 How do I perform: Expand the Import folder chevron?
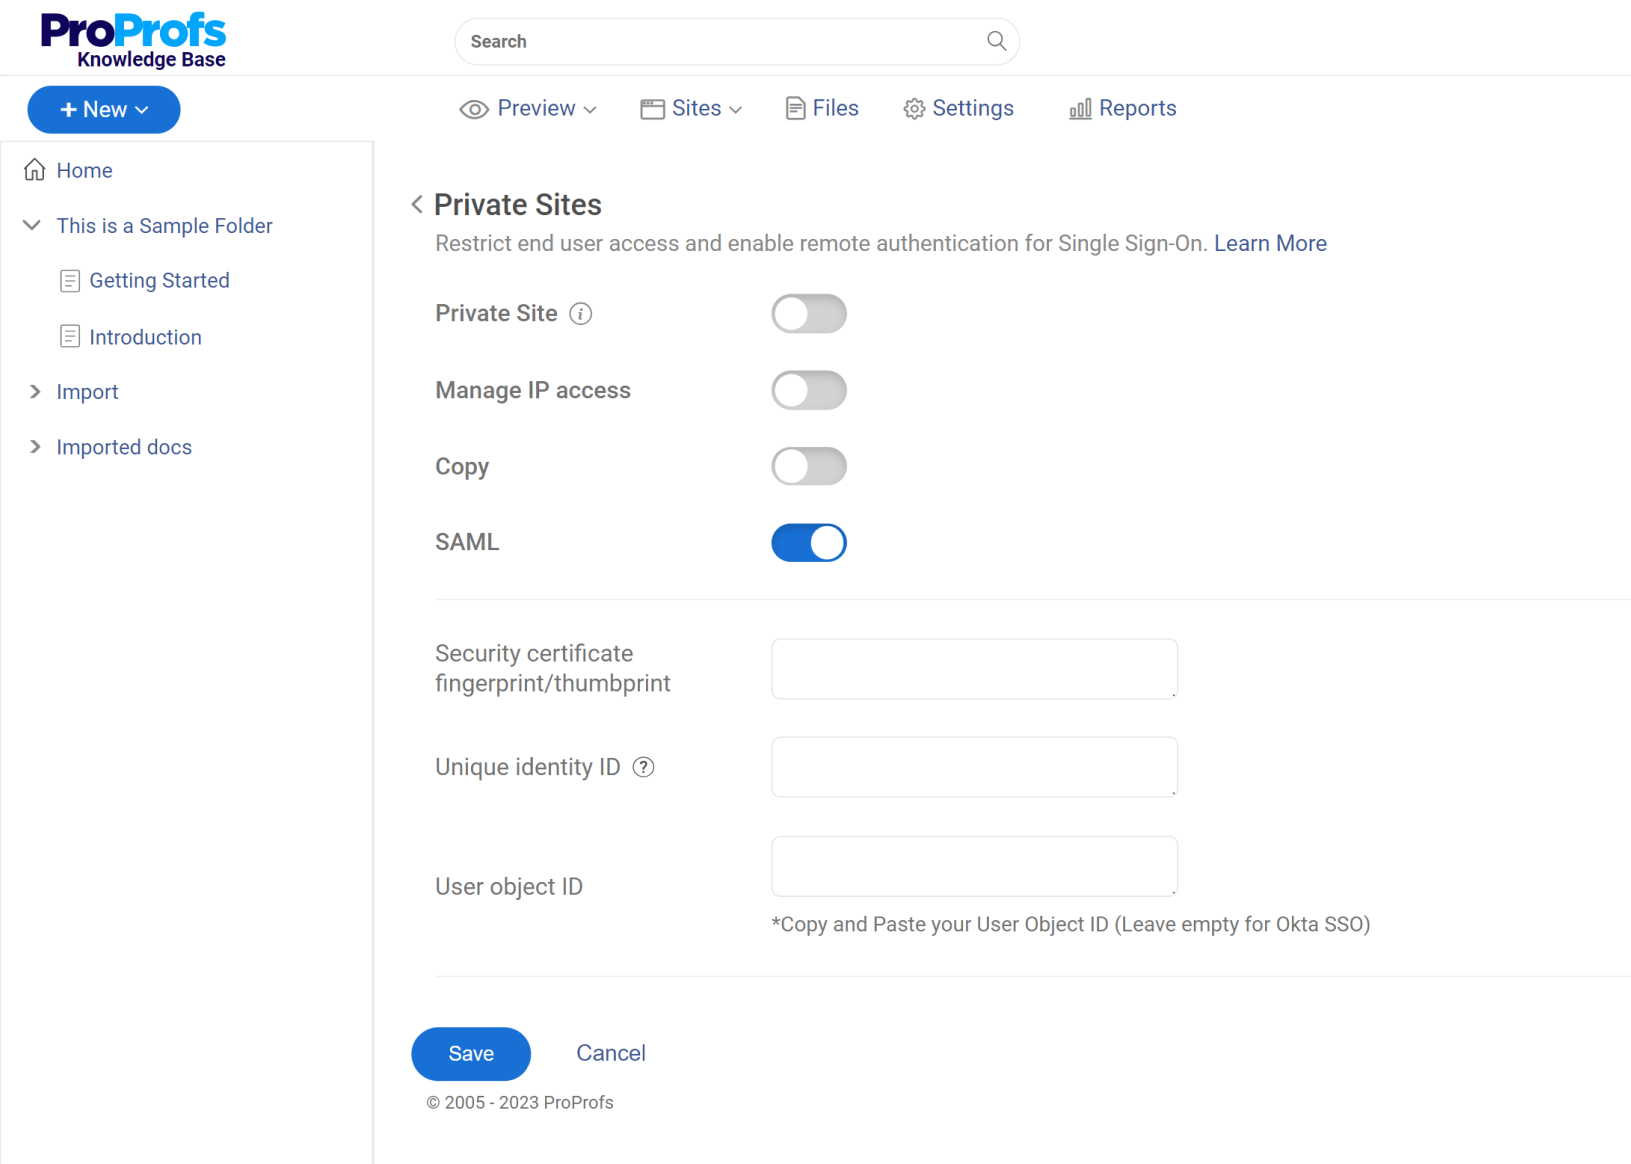35,392
